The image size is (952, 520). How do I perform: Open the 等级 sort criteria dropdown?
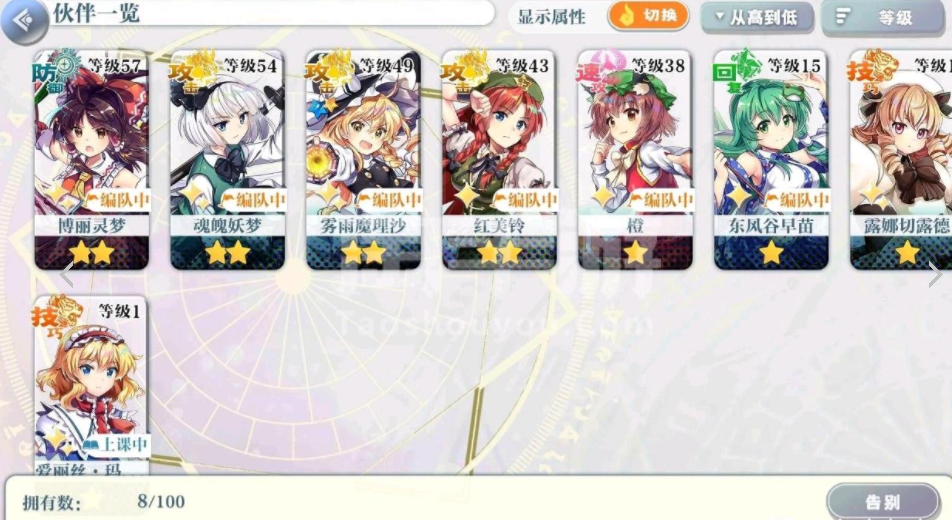click(x=885, y=18)
